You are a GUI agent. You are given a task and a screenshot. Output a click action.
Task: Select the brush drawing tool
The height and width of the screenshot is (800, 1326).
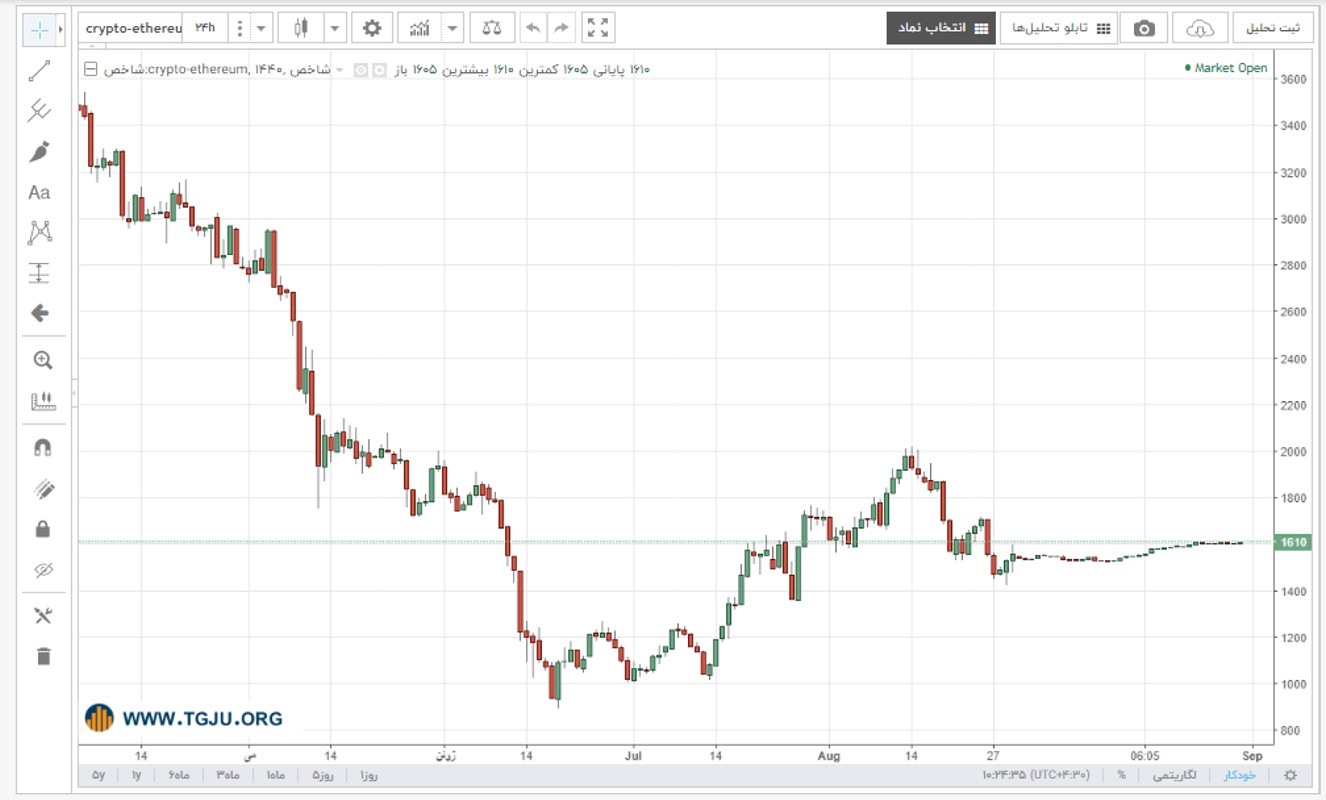[39, 152]
